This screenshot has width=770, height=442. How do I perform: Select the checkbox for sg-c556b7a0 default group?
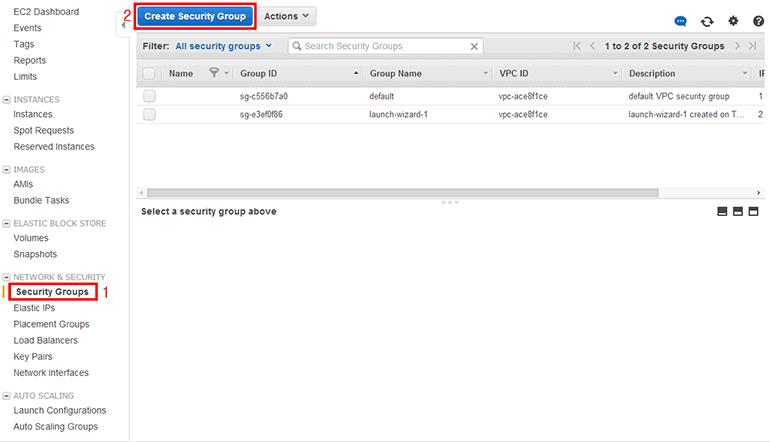click(149, 96)
